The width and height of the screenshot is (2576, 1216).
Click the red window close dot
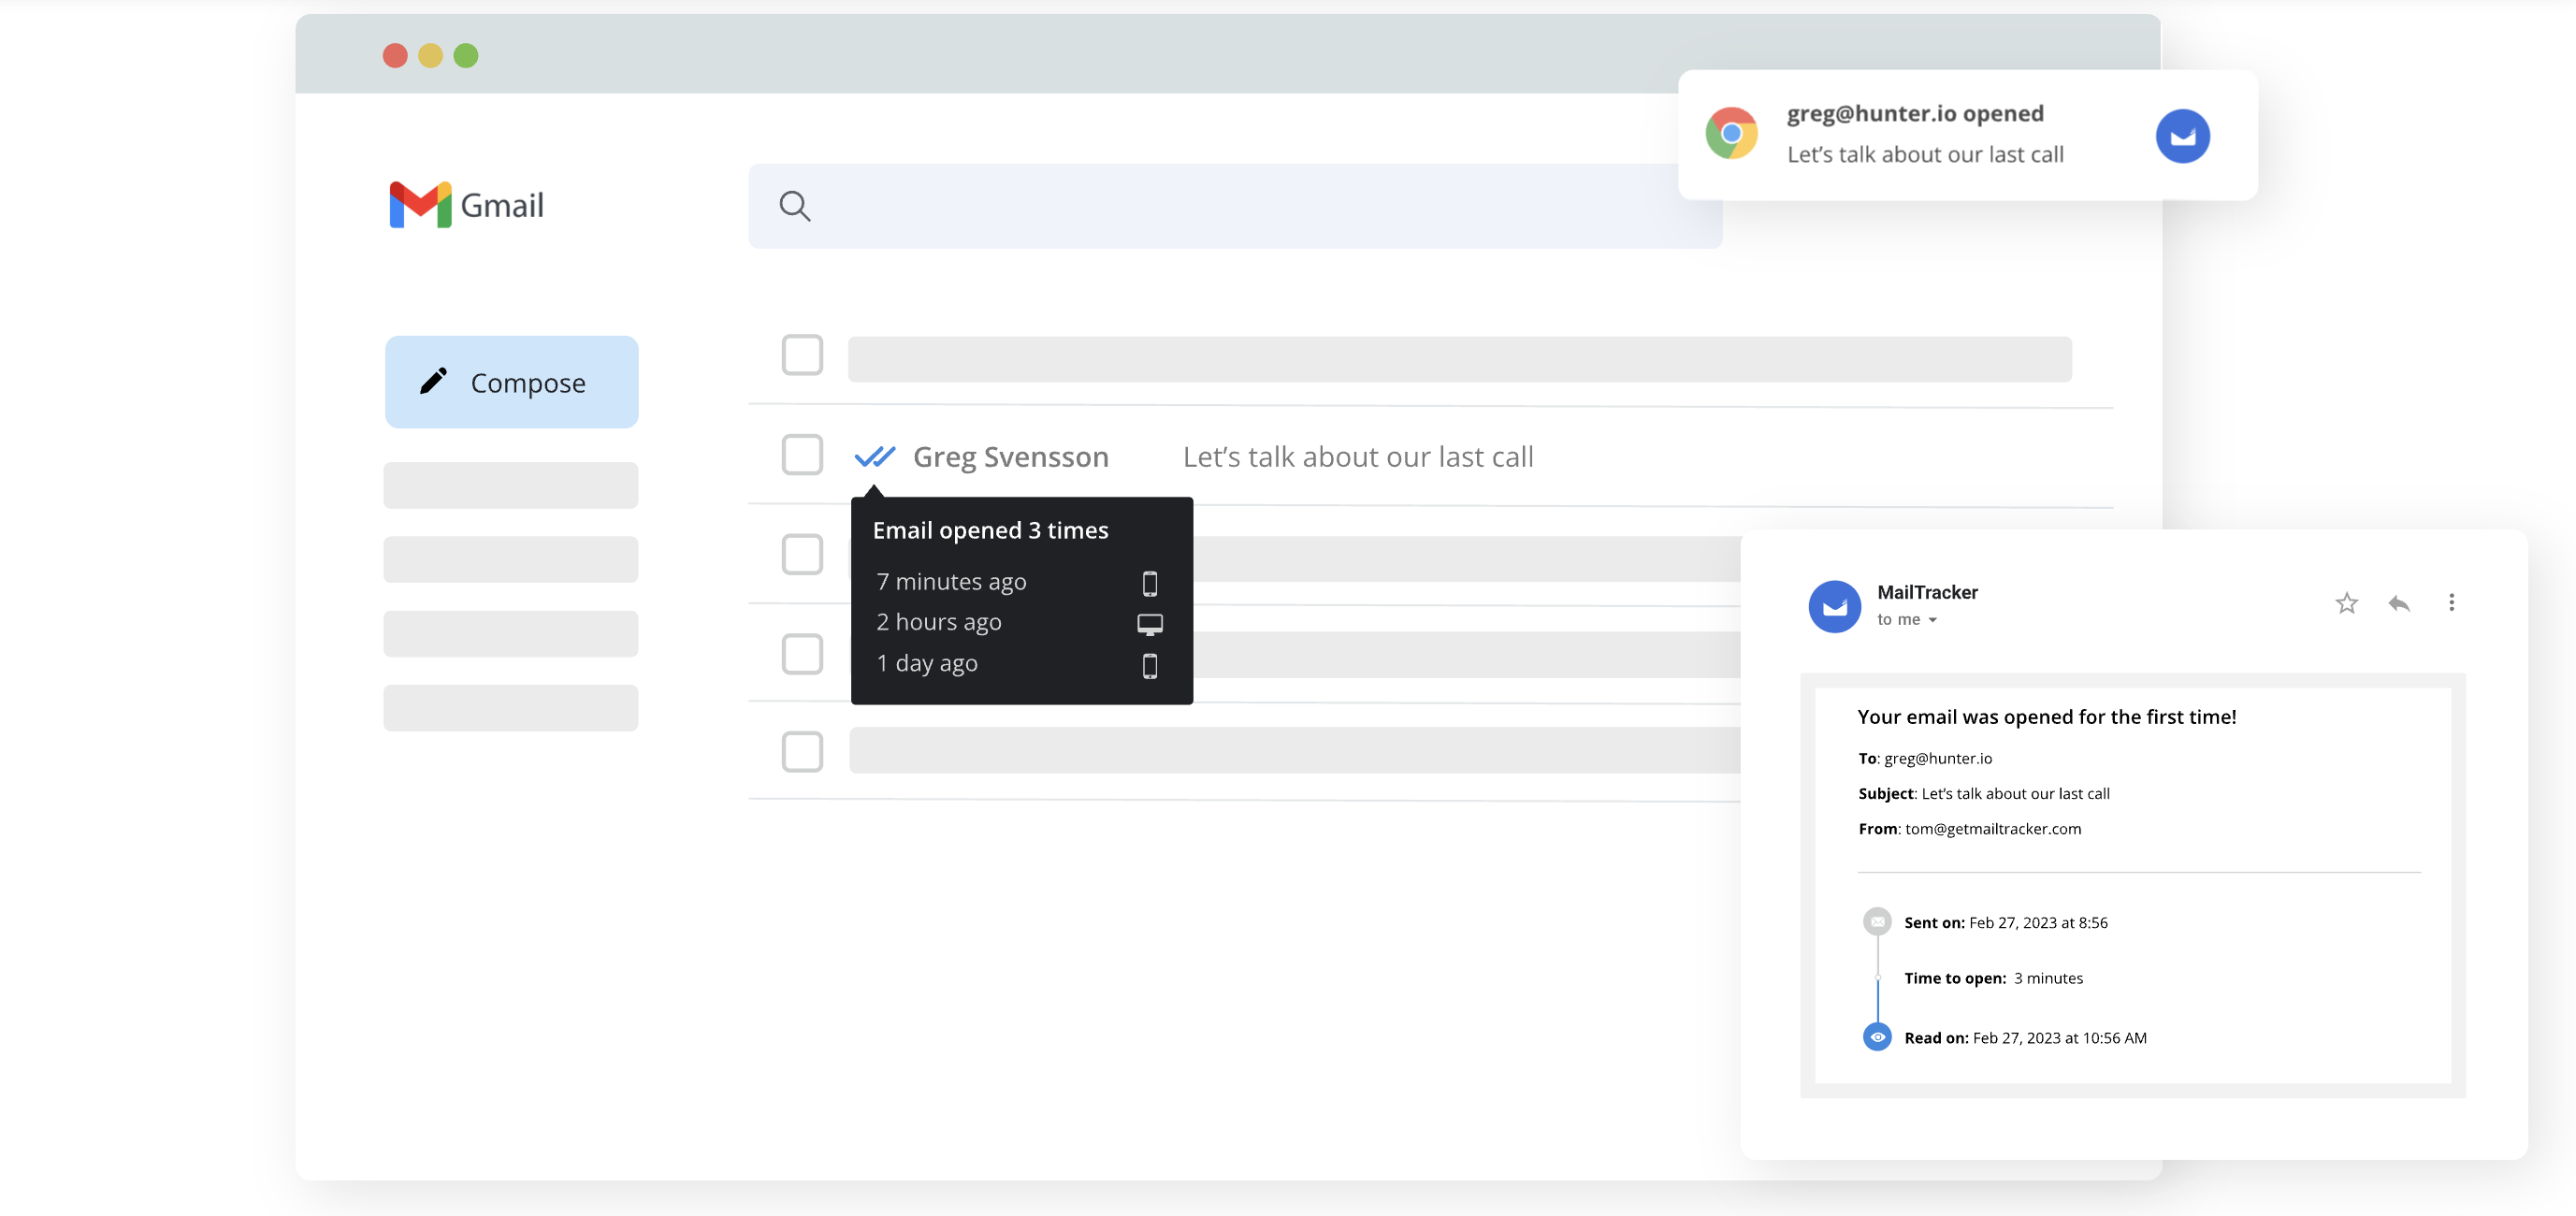click(395, 55)
